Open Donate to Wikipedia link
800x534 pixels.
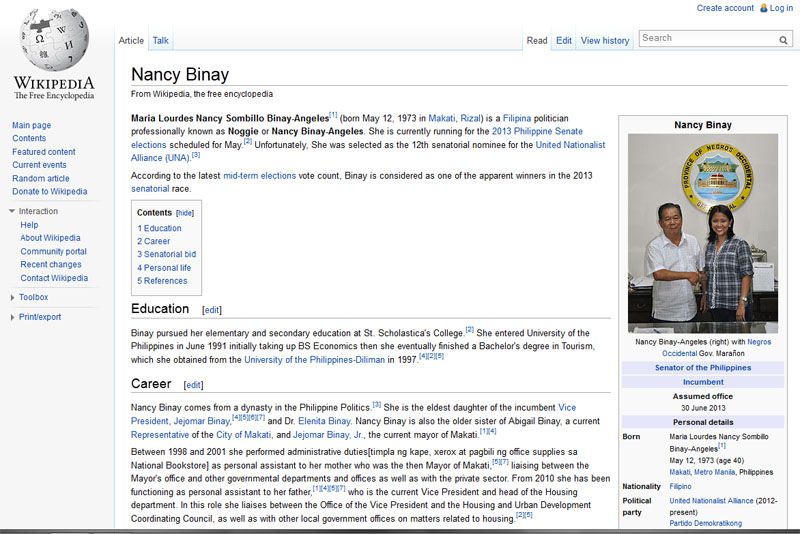(50, 191)
